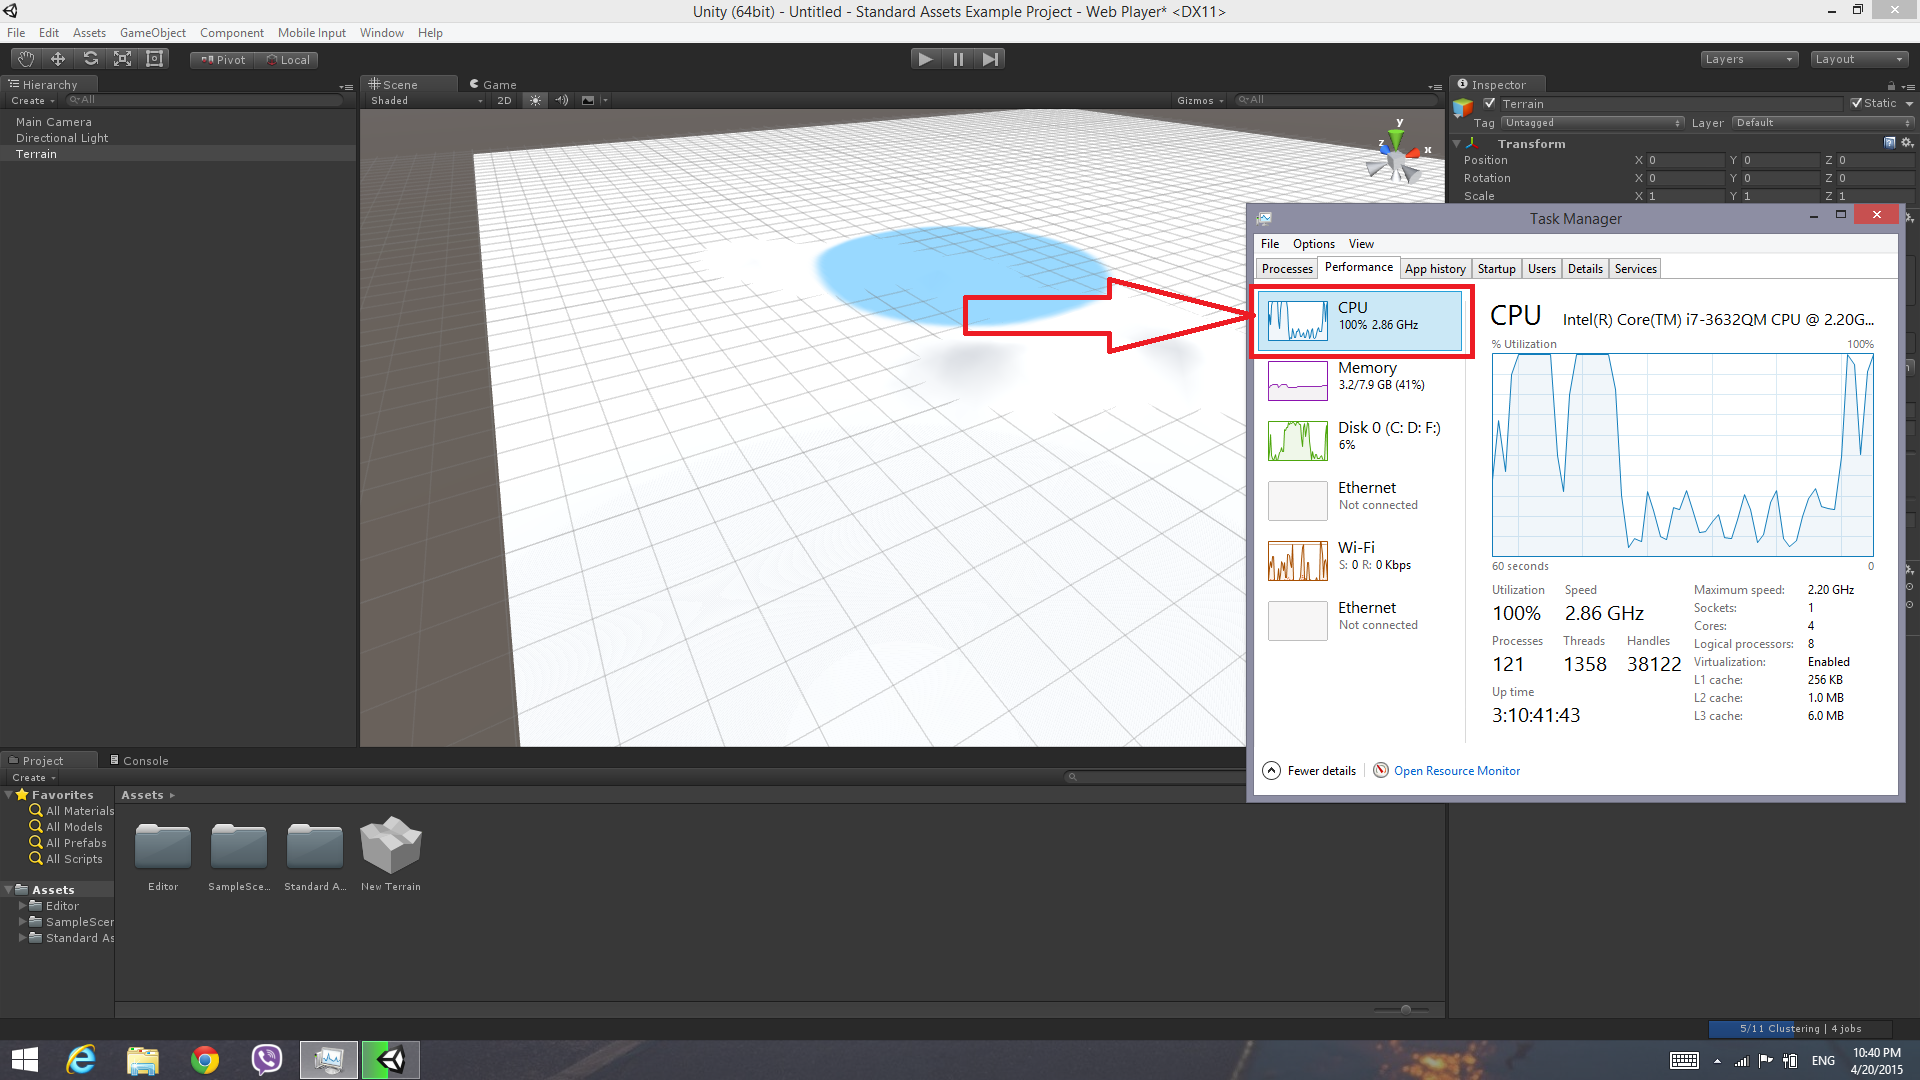Image resolution: width=1920 pixels, height=1080 pixels.
Task: Toggle scene lighting in the Scene view
Action: coord(536,100)
